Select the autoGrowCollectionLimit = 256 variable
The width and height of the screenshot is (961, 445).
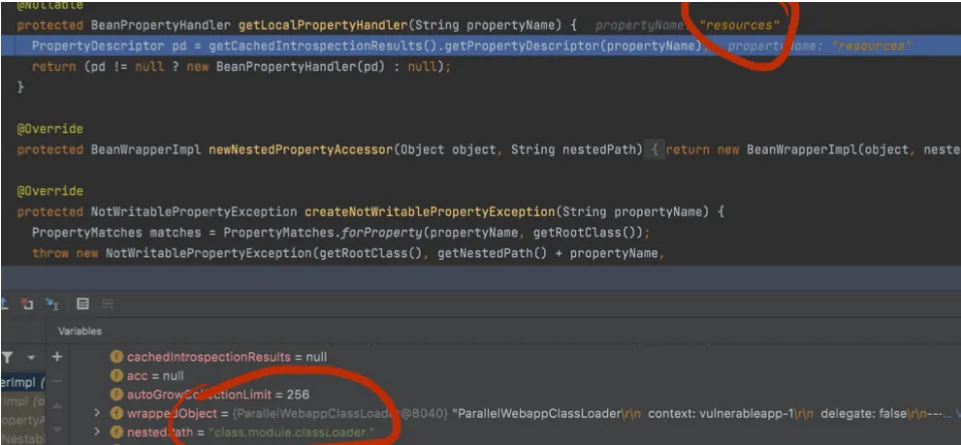click(210, 395)
